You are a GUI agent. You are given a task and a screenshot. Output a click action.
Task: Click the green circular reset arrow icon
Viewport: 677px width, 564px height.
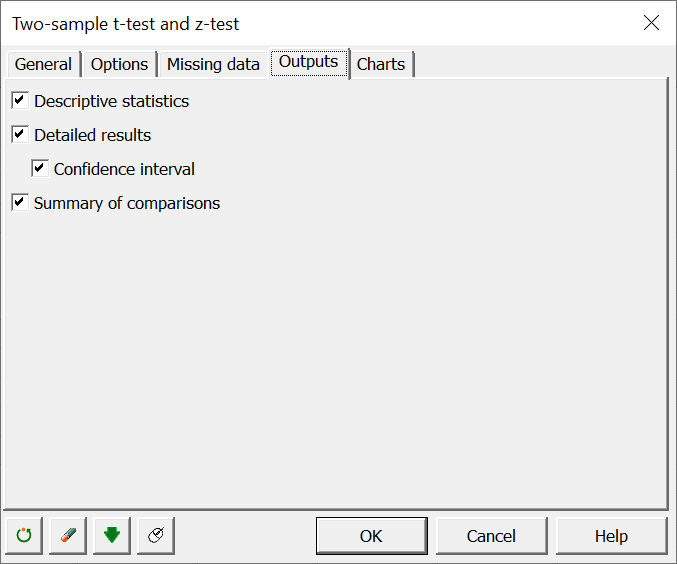tap(24, 535)
